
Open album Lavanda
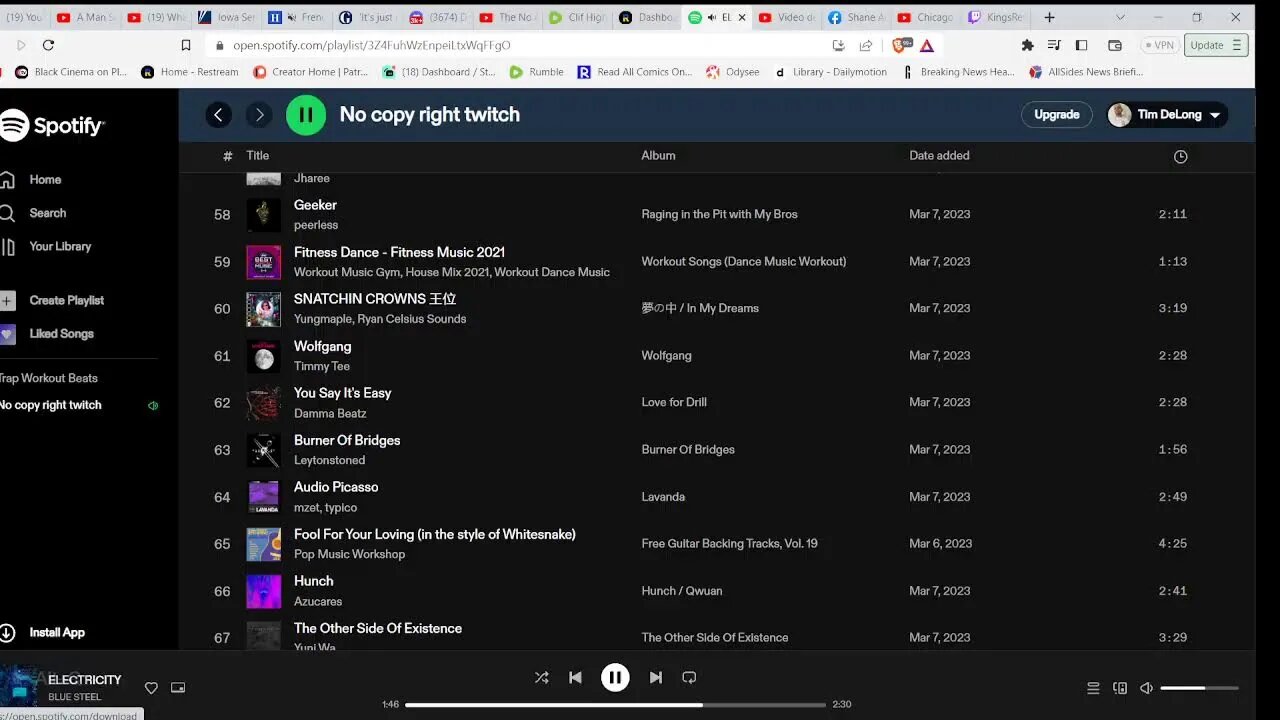pyautogui.click(x=663, y=497)
